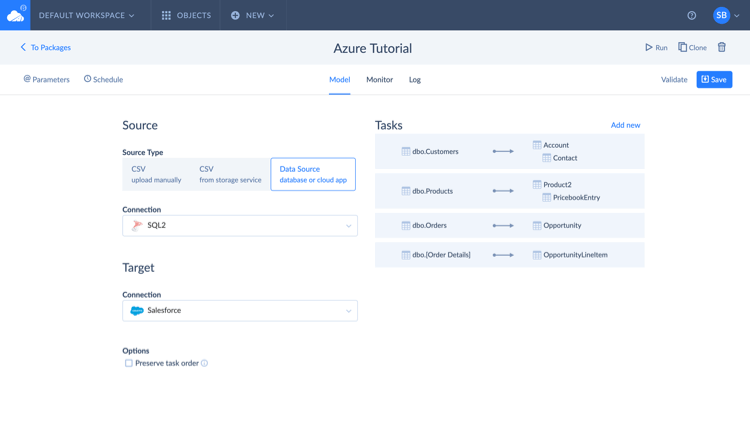Click the Contact table icon
This screenshot has width=750, height=429.
pyautogui.click(x=546, y=158)
